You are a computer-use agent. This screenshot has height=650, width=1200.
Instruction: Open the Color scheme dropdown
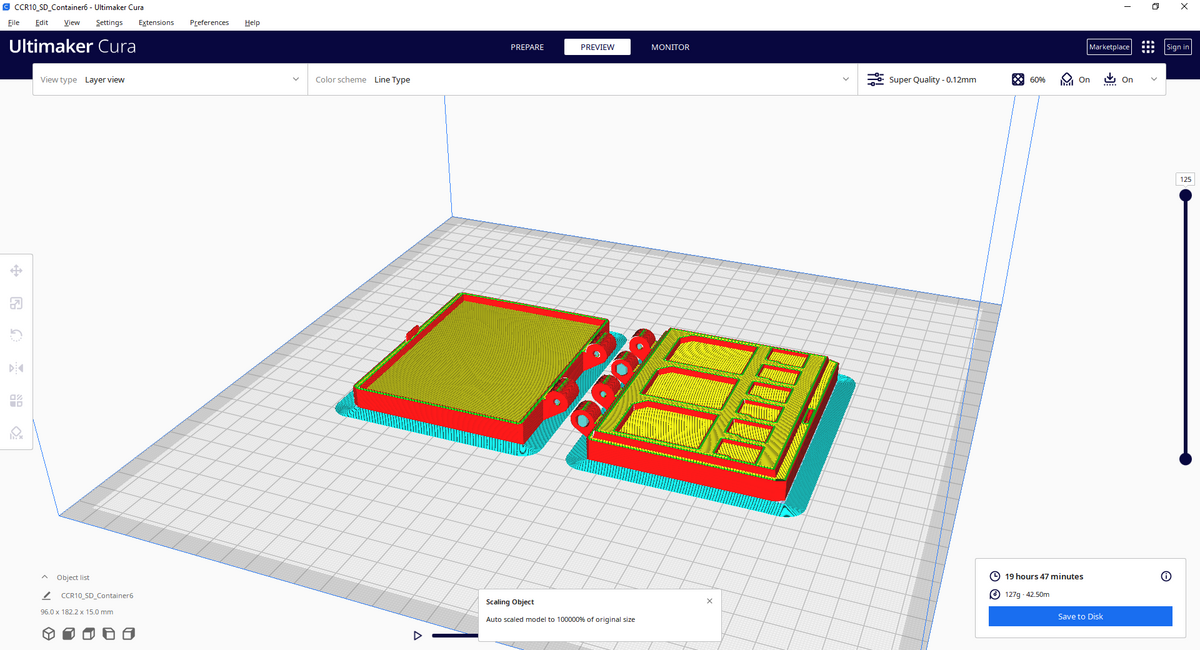point(581,80)
